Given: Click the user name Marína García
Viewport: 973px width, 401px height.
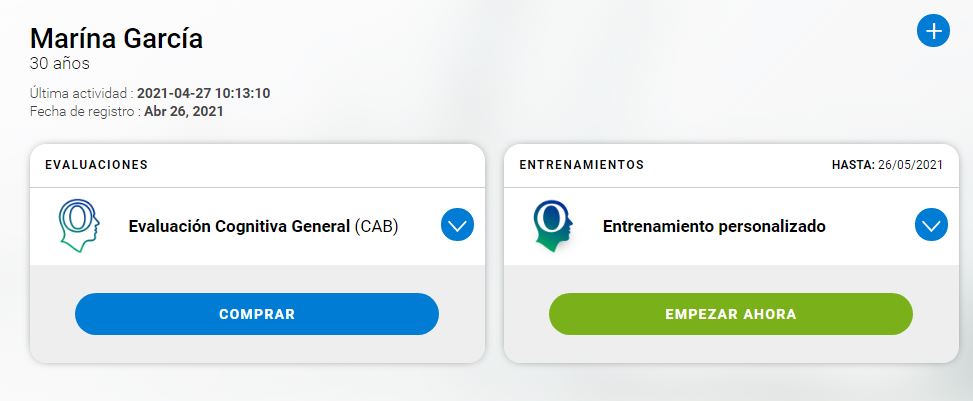Looking at the screenshot, I should (x=117, y=39).
